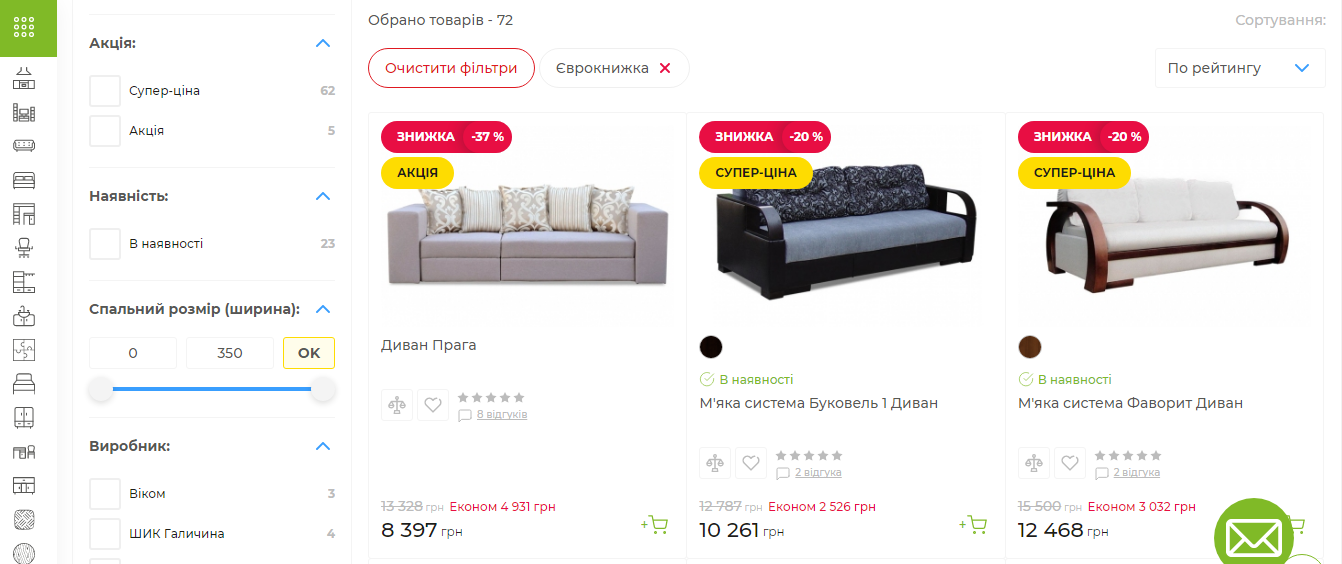This screenshot has width=1342, height=564.
Task: Add Буковель 1 Диван to cart
Action: [973, 524]
